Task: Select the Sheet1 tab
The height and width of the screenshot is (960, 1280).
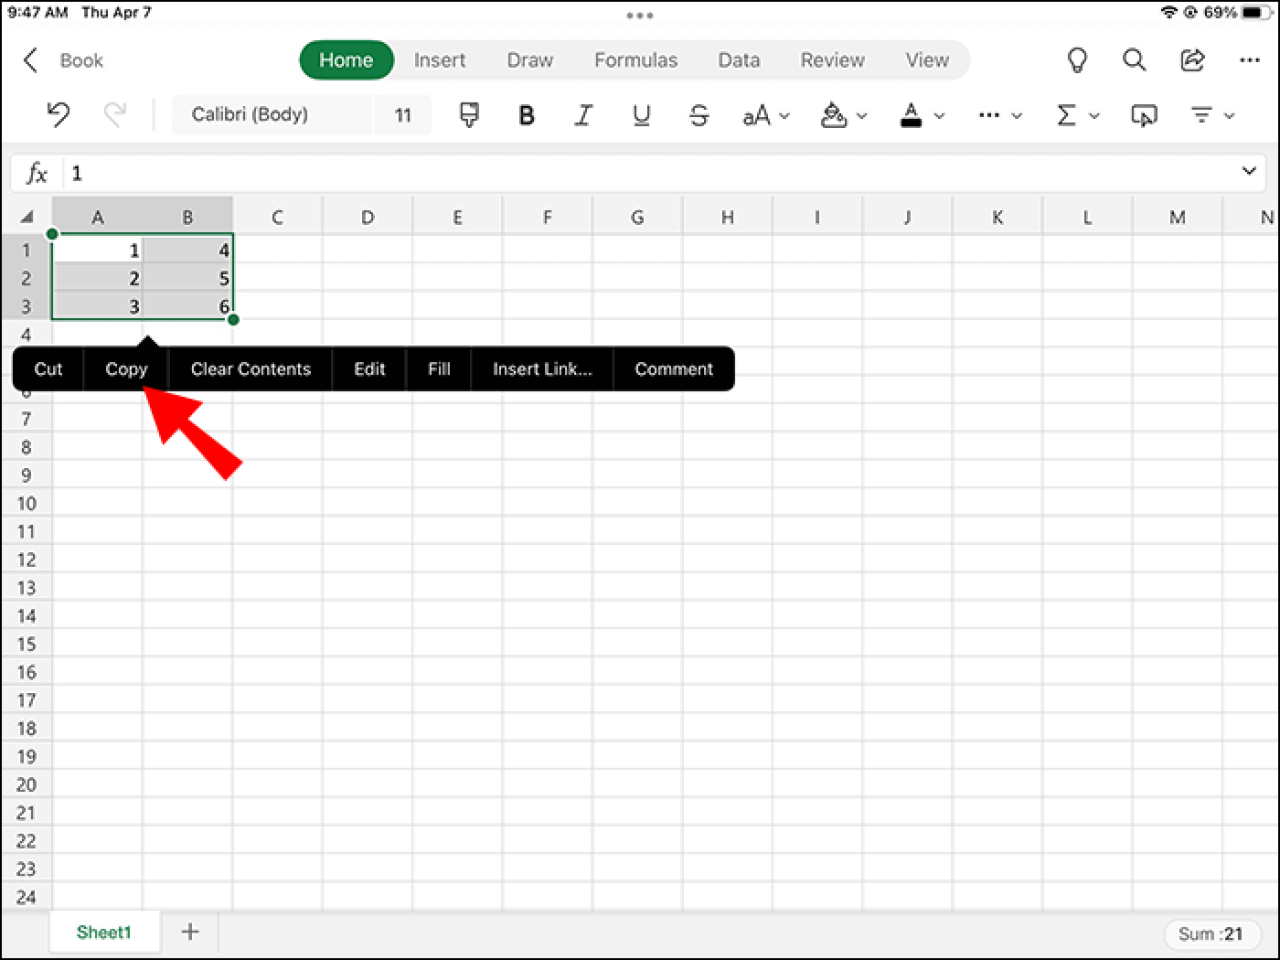Action: coord(104,931)
